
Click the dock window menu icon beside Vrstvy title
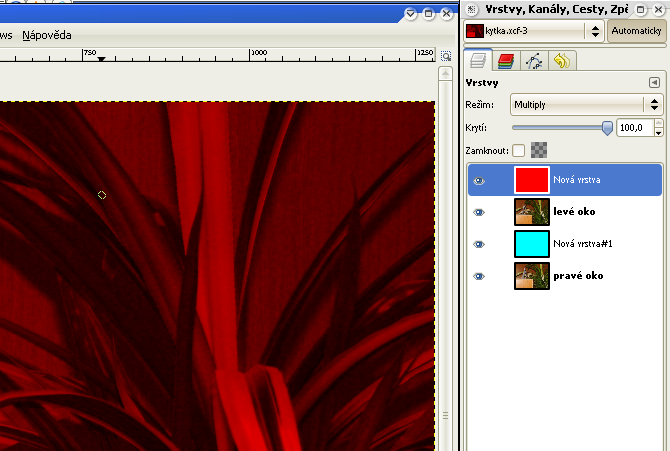pyautogui.click(x=471, y=9)
